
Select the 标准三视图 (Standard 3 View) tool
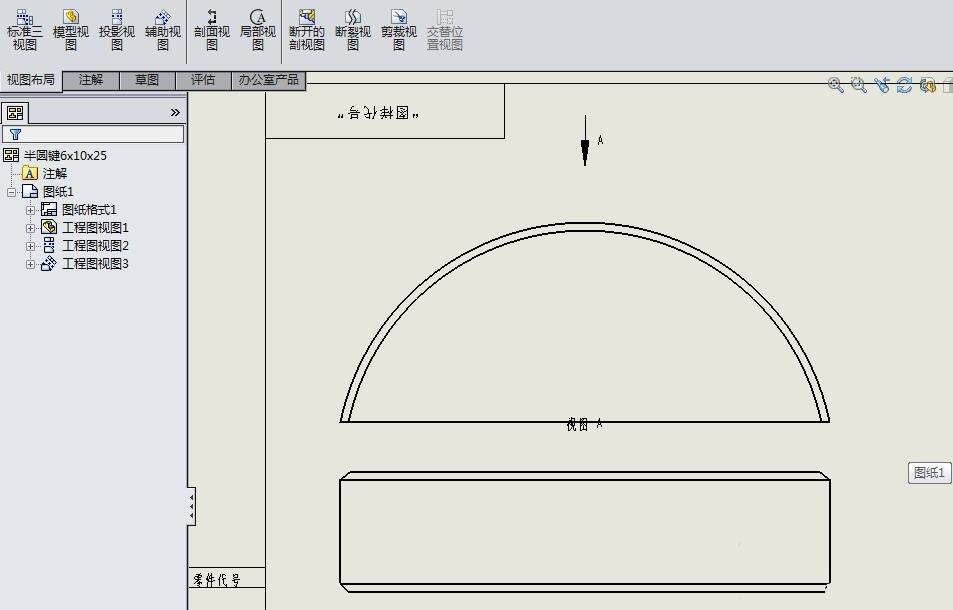coord(25,30)
